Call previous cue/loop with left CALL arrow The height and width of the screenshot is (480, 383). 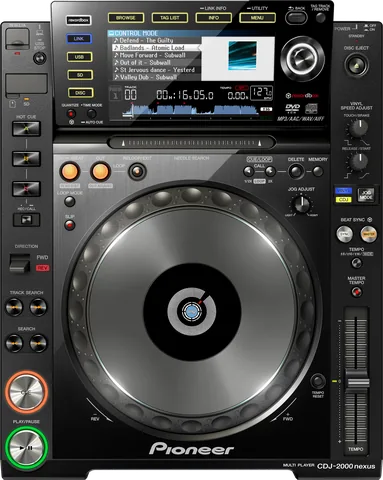coord(249,171)
